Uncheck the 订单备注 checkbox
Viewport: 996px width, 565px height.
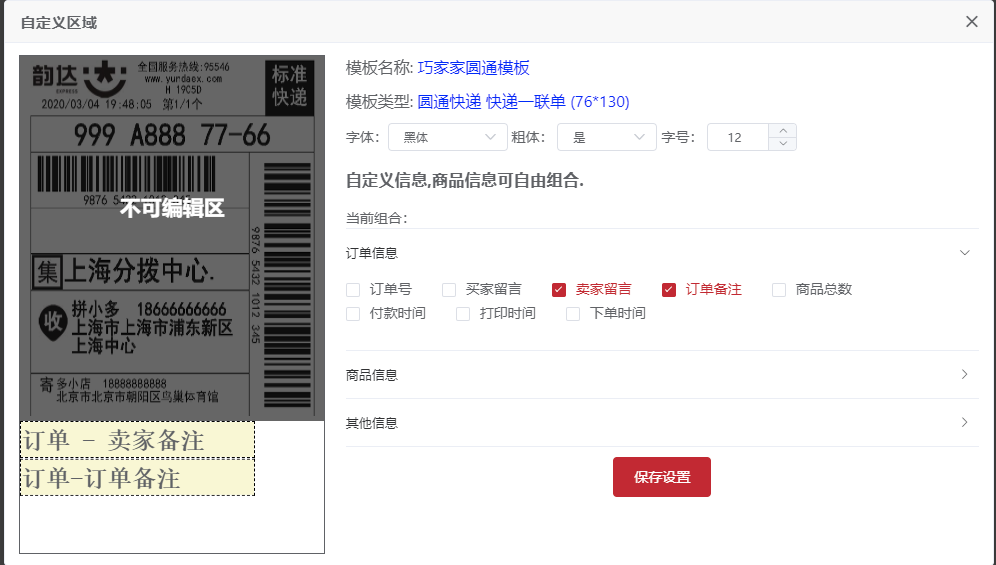(x=669, y=290)
